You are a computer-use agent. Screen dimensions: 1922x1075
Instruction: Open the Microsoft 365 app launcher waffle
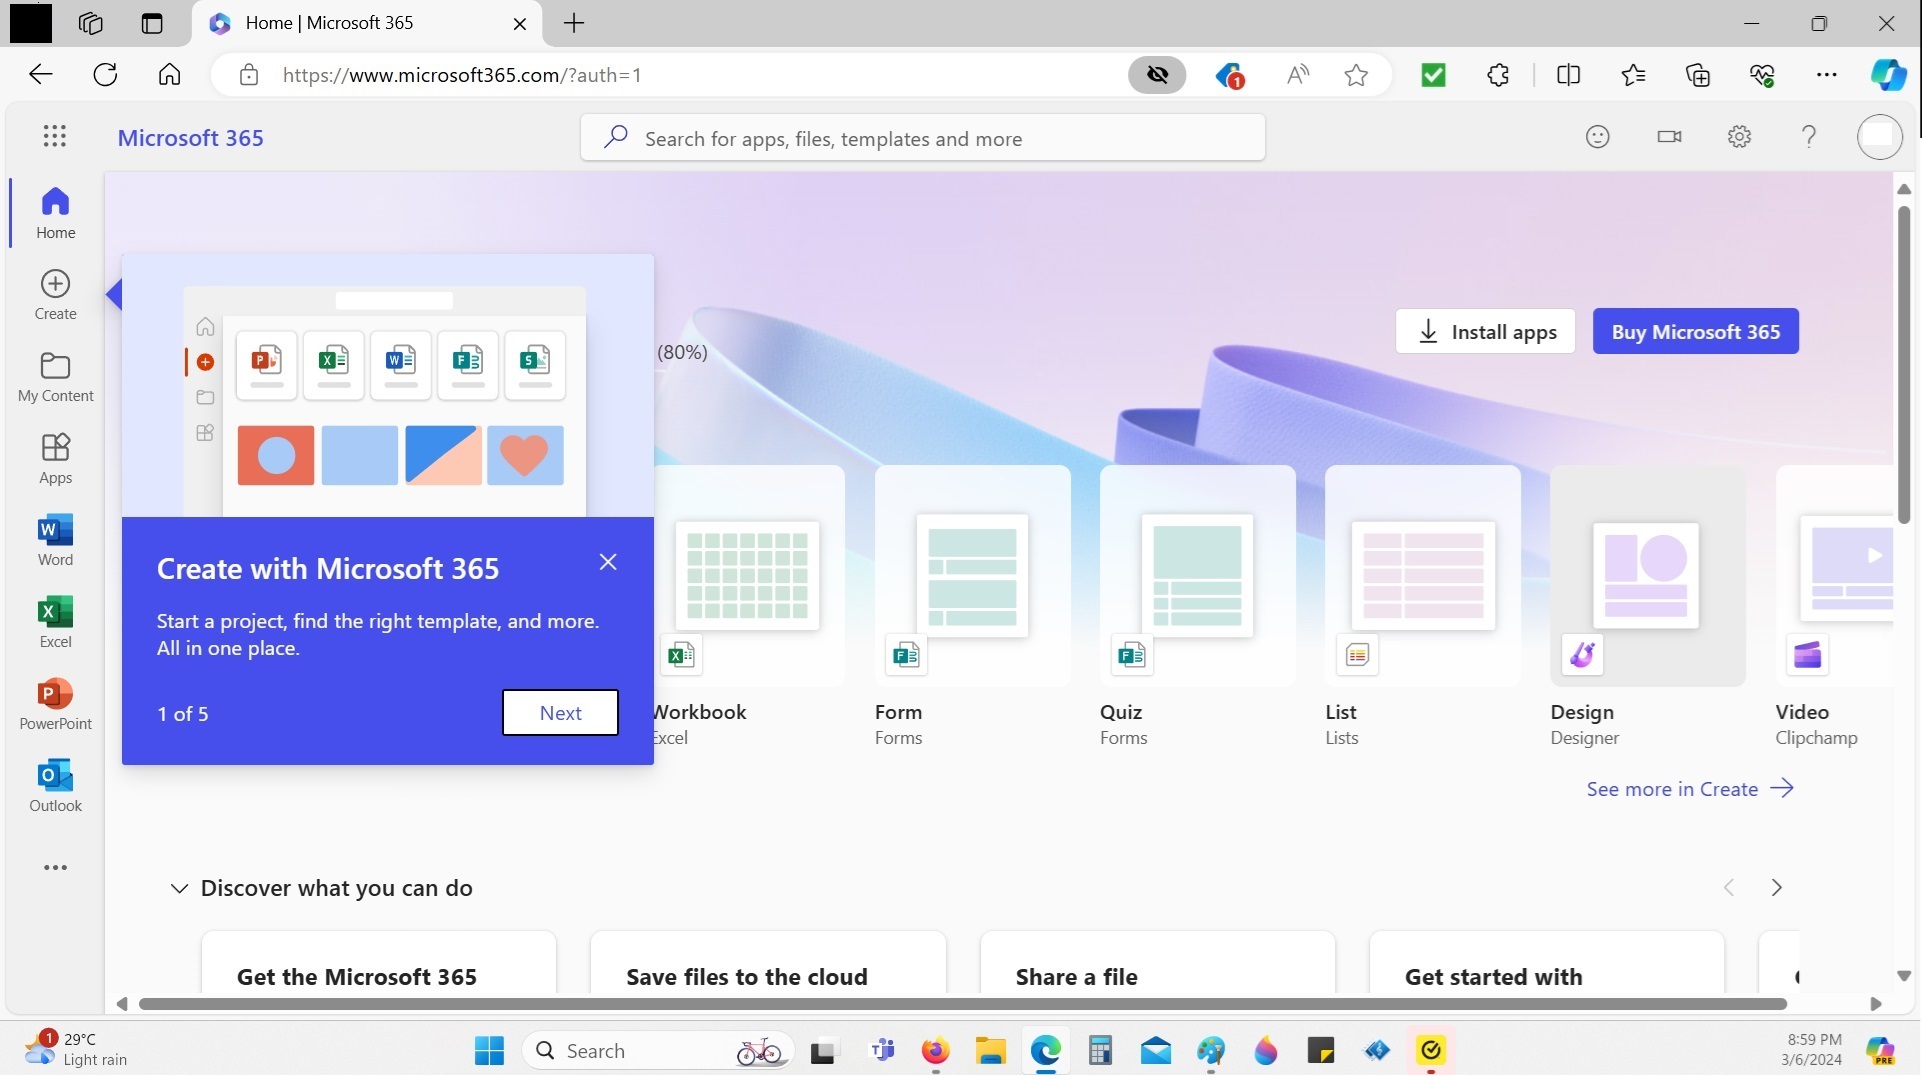coord(54,137)
